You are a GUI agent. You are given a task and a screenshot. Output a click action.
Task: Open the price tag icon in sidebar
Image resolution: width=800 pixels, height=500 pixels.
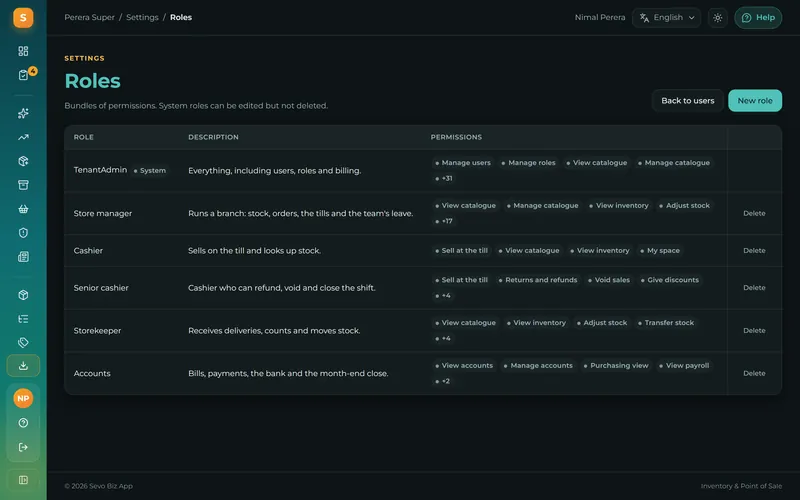point(23,342)
